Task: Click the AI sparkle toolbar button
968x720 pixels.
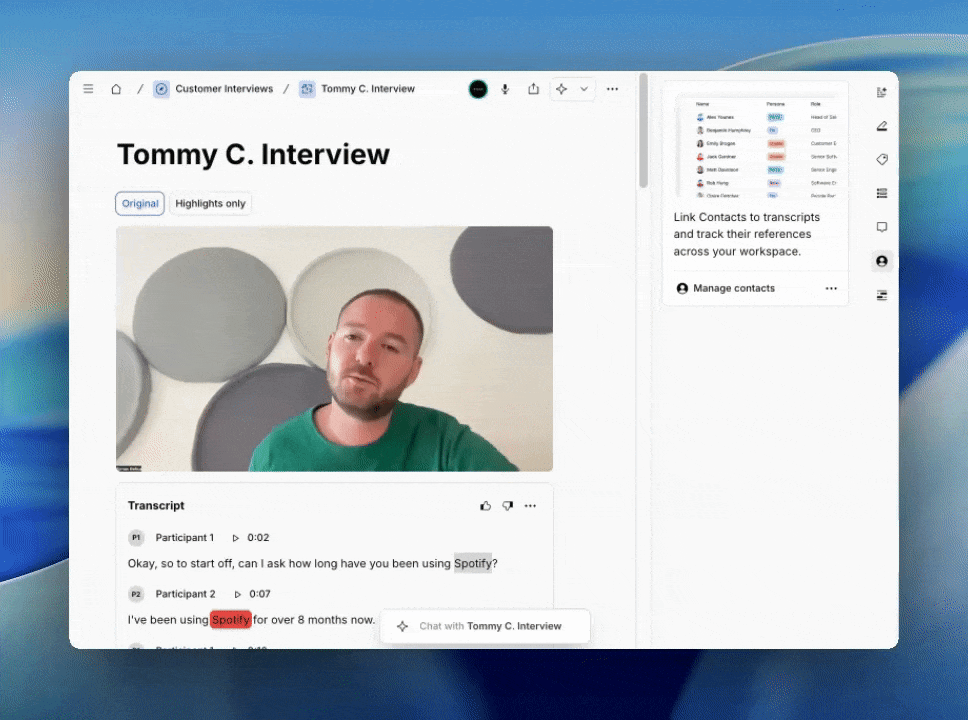Action: pos(561,89)
